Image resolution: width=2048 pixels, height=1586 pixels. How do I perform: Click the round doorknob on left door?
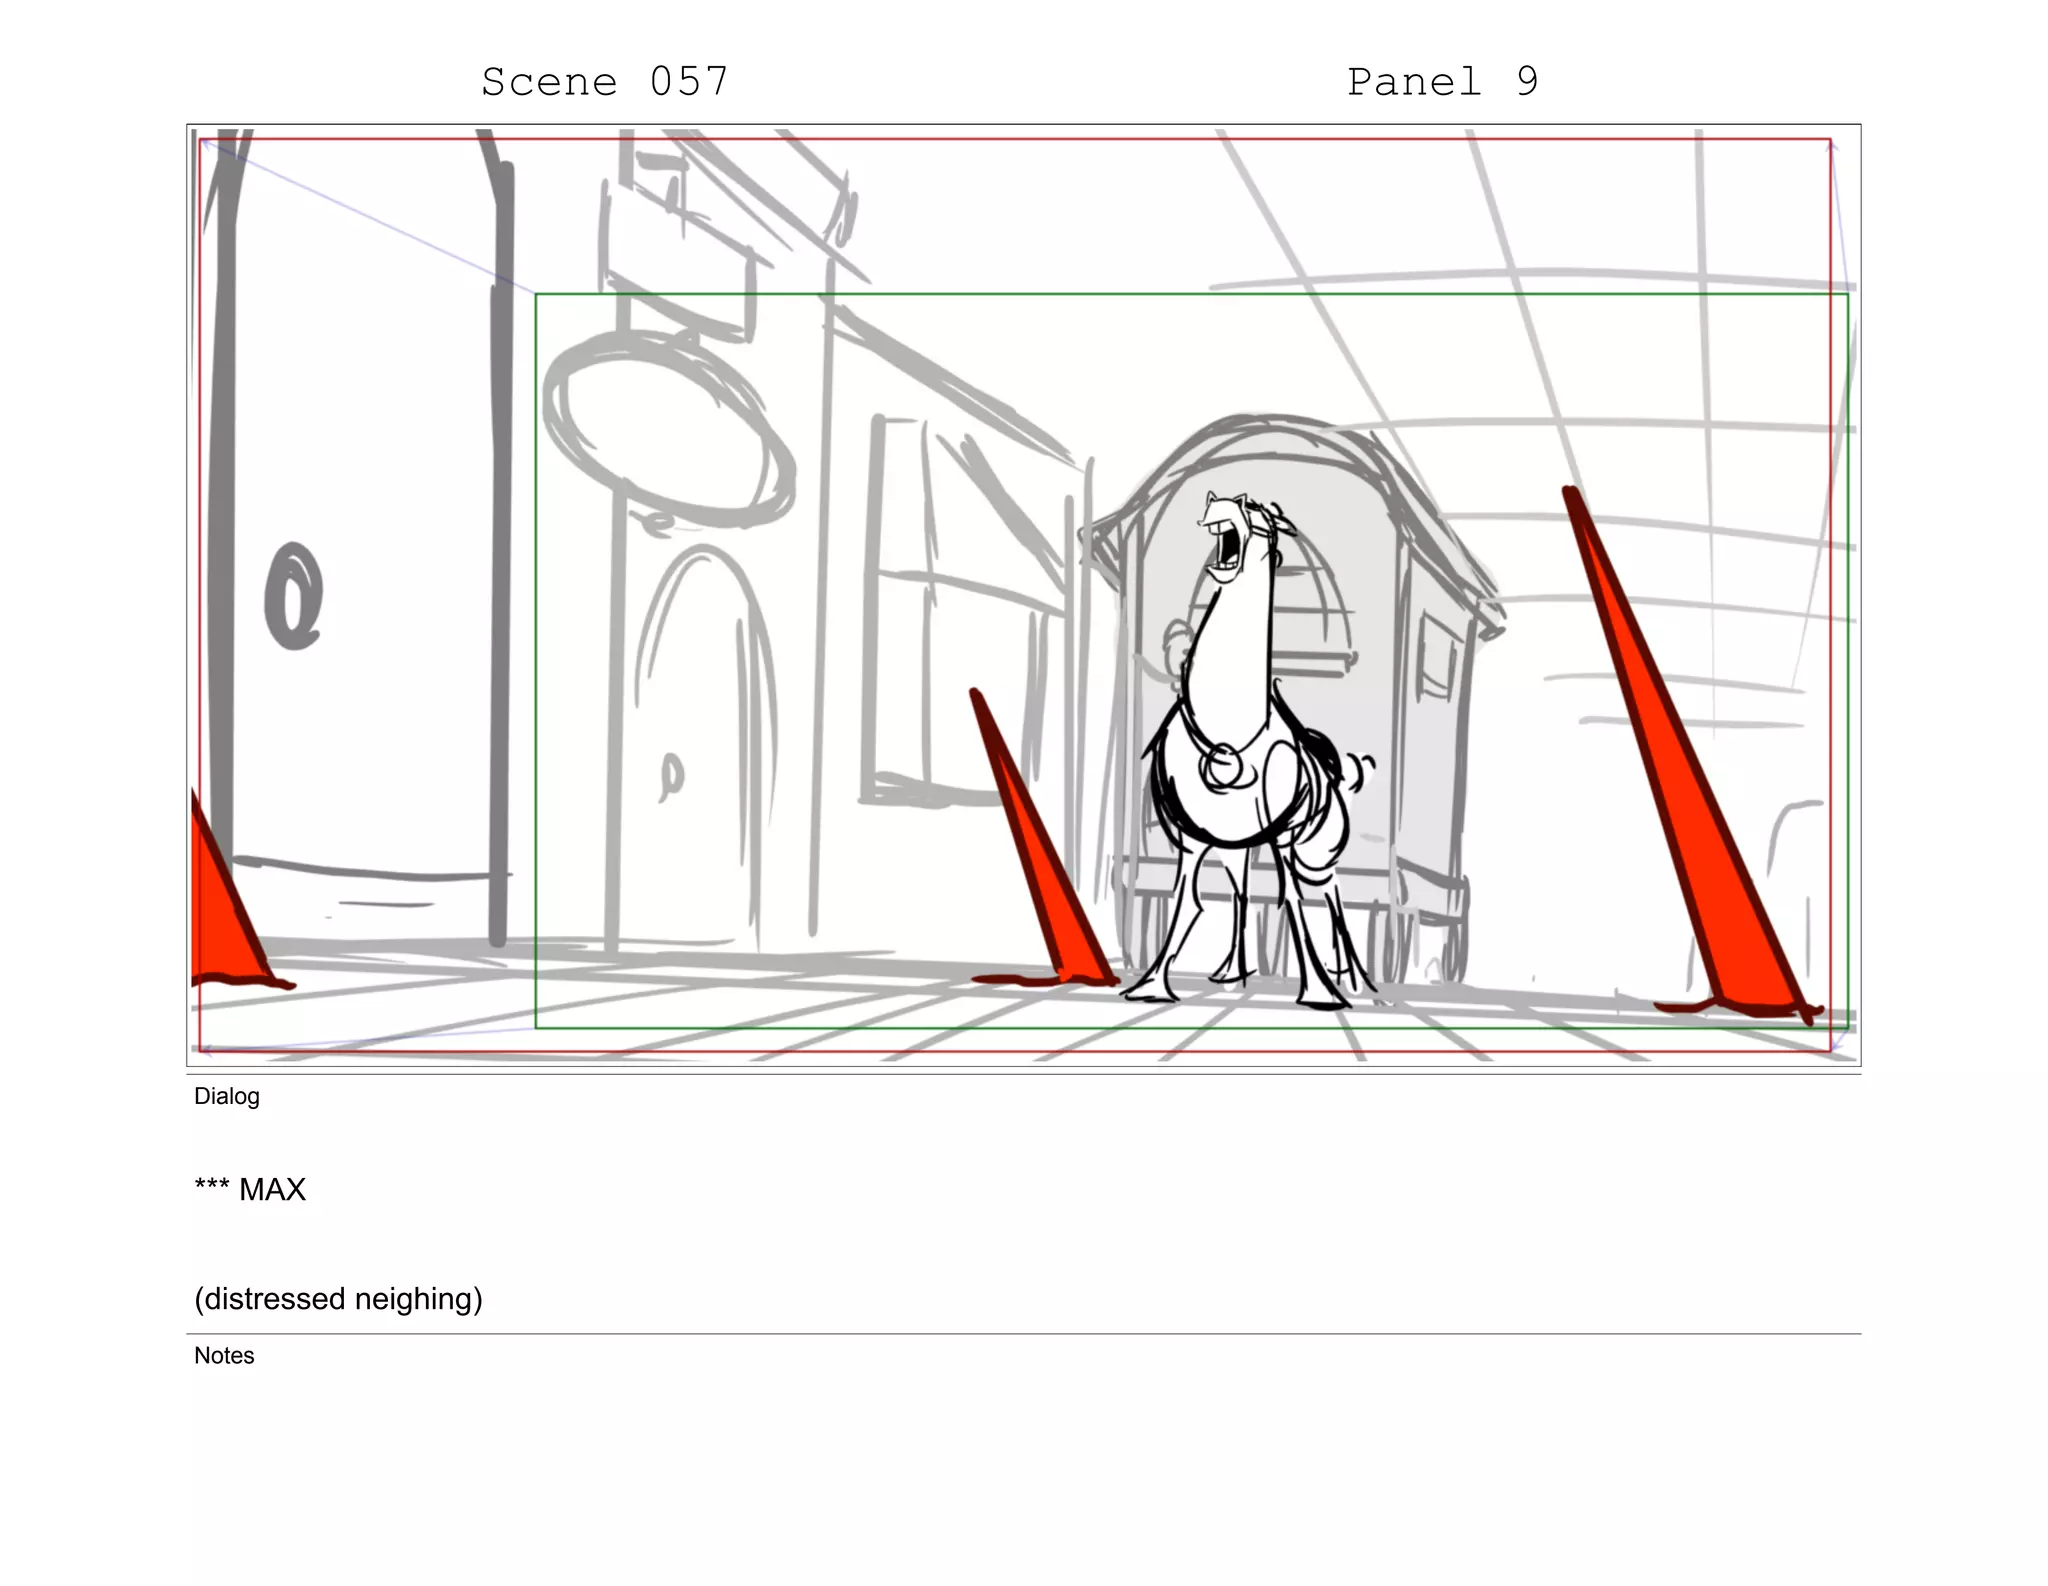click(x=293, y=596)
